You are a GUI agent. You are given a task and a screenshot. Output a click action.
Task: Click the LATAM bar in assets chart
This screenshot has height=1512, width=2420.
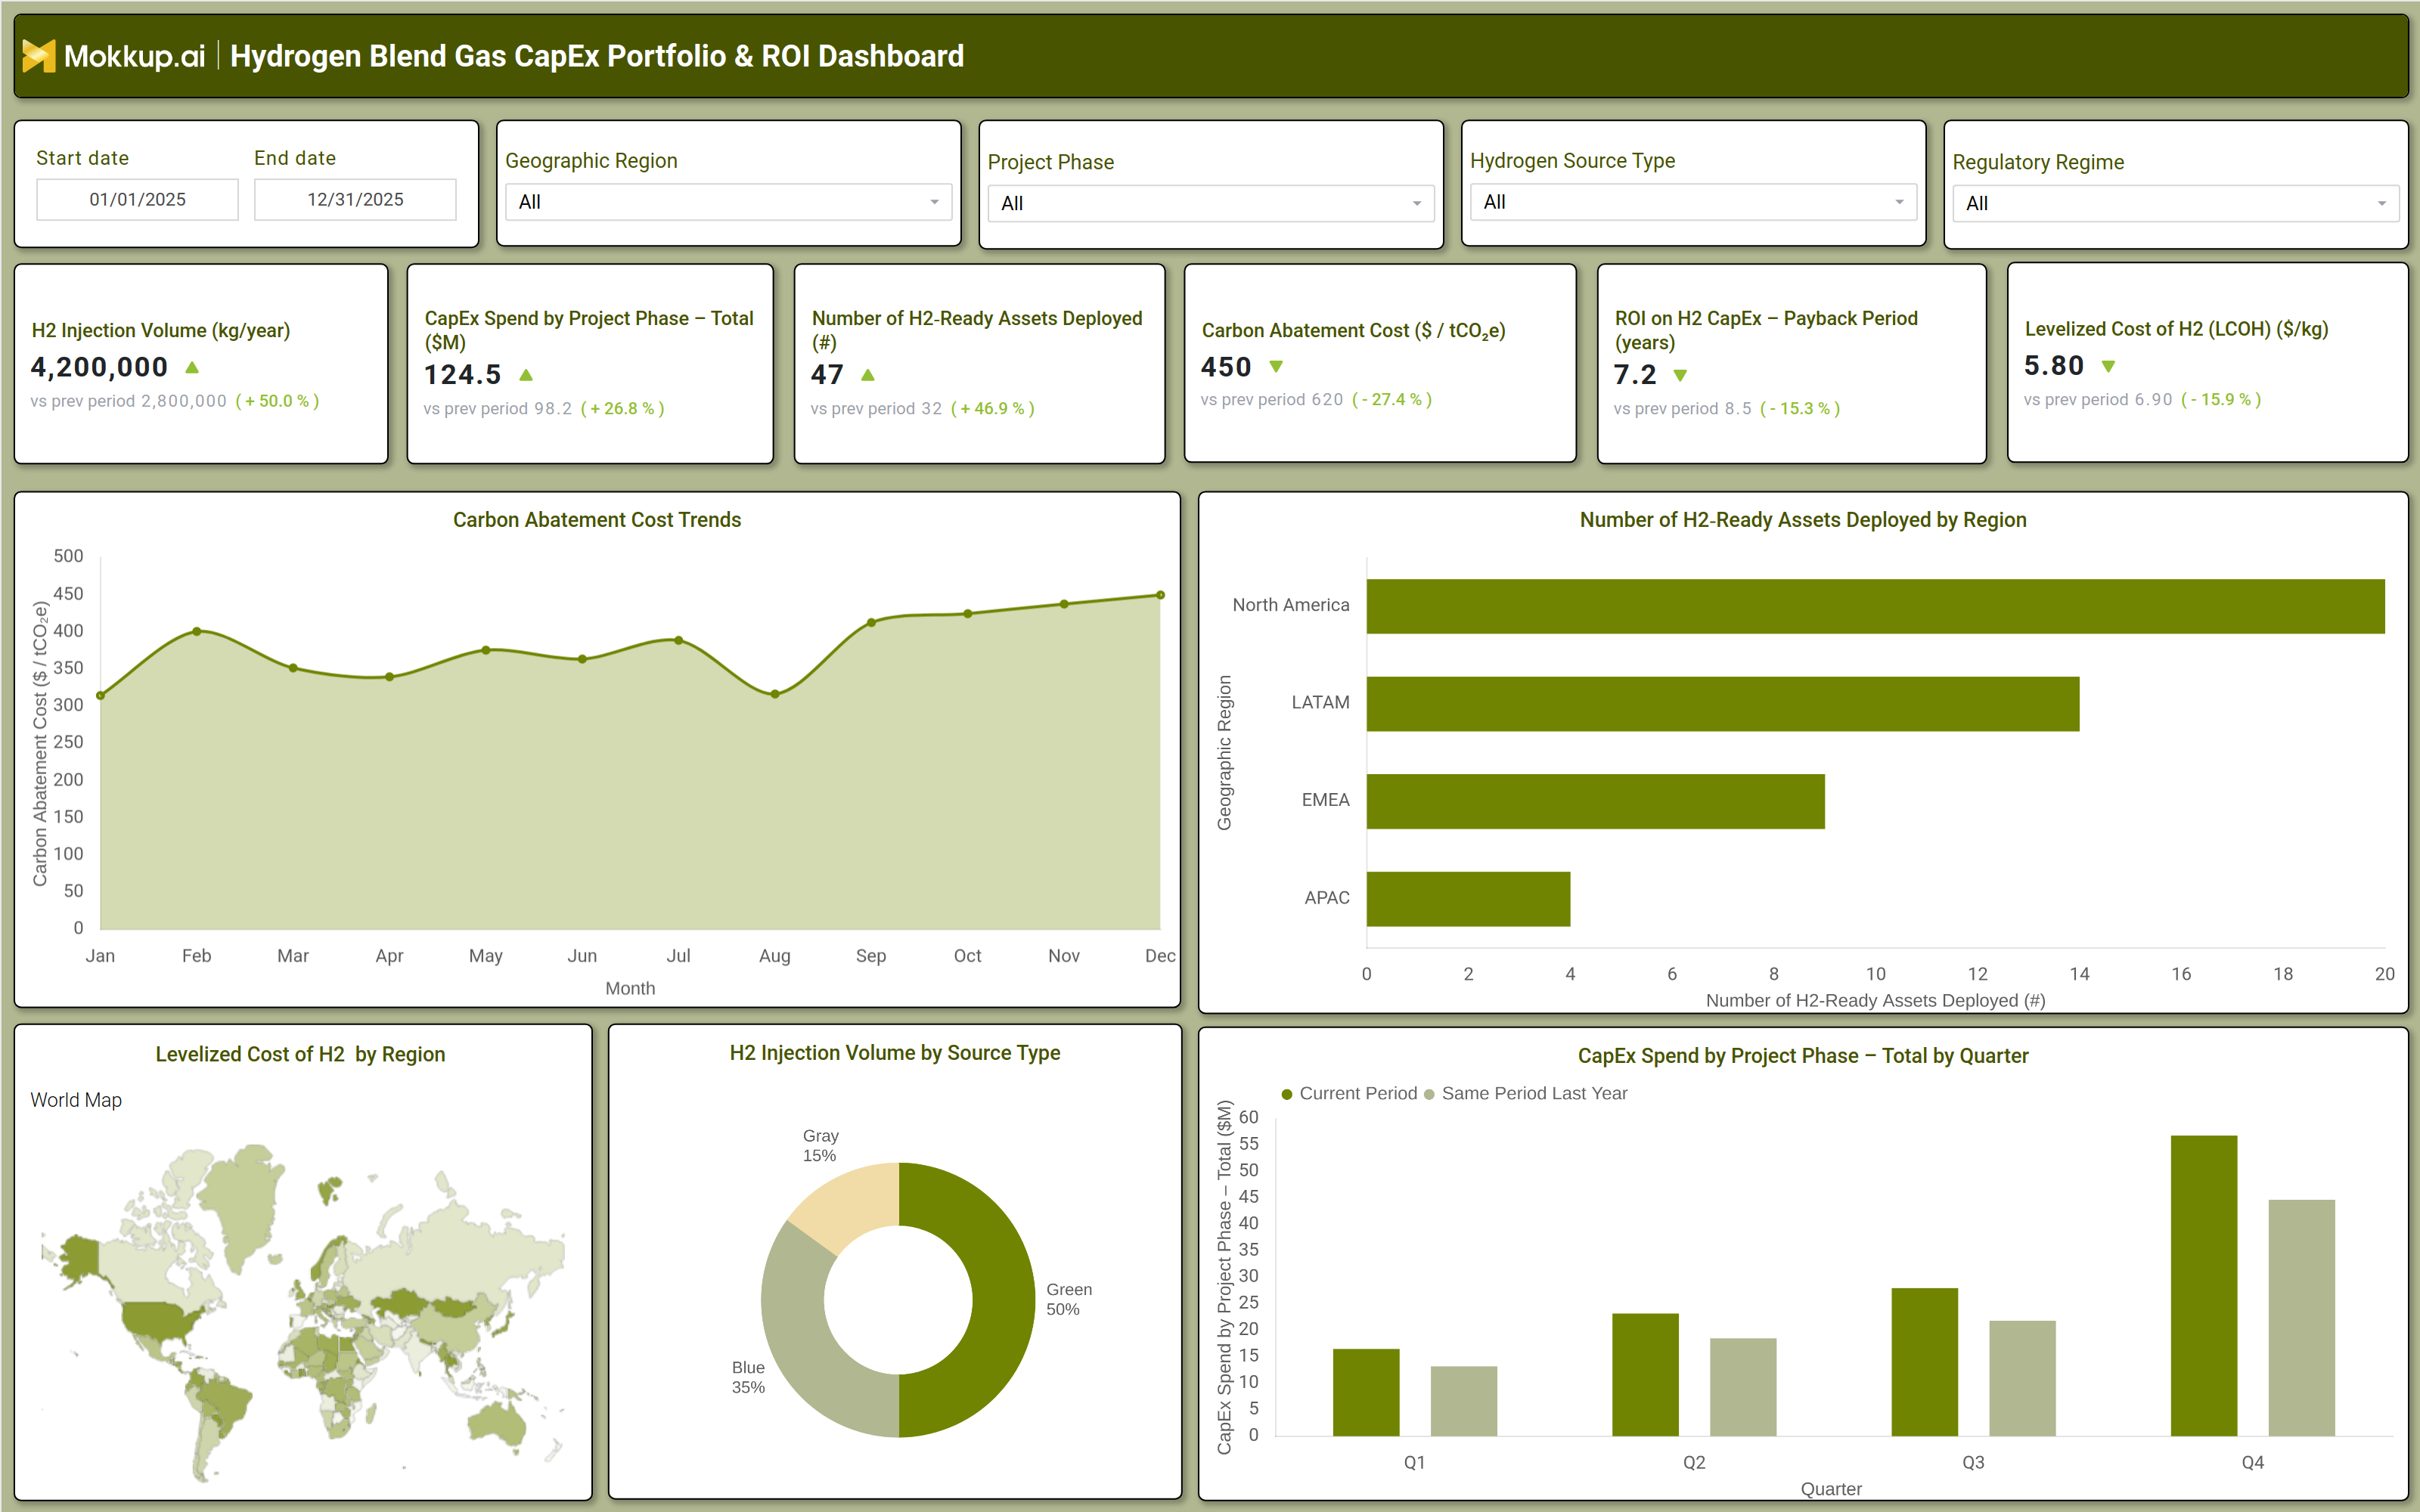[x=1723, y=704]
